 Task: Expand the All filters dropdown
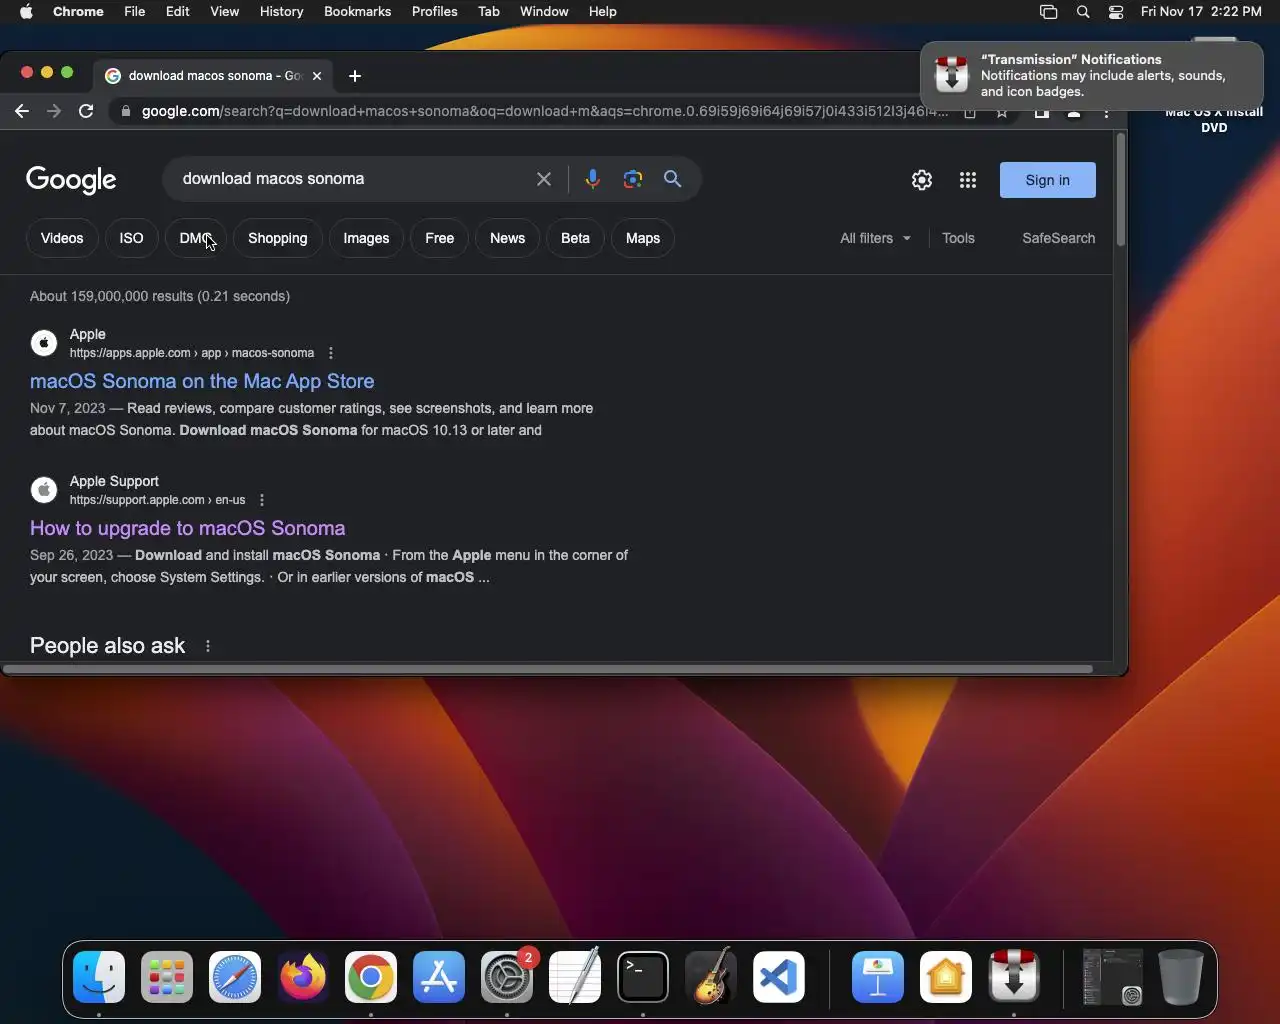876,238
